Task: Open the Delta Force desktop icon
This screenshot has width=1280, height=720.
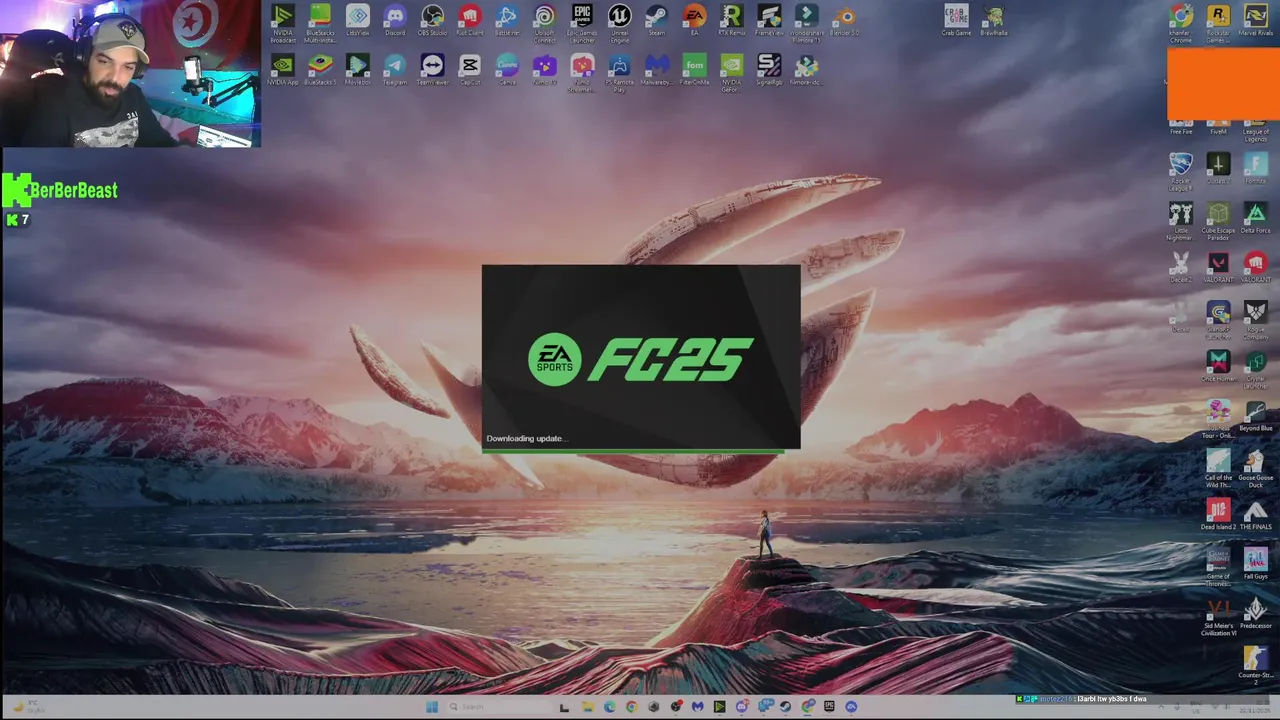Action: click(1256, 218)
